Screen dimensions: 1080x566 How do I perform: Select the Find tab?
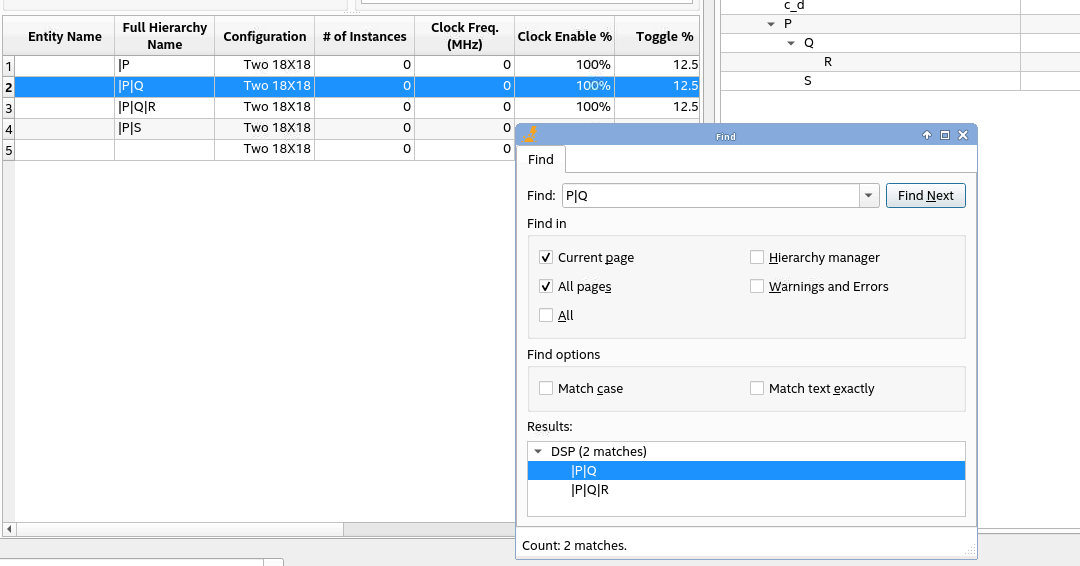point(541,160)
